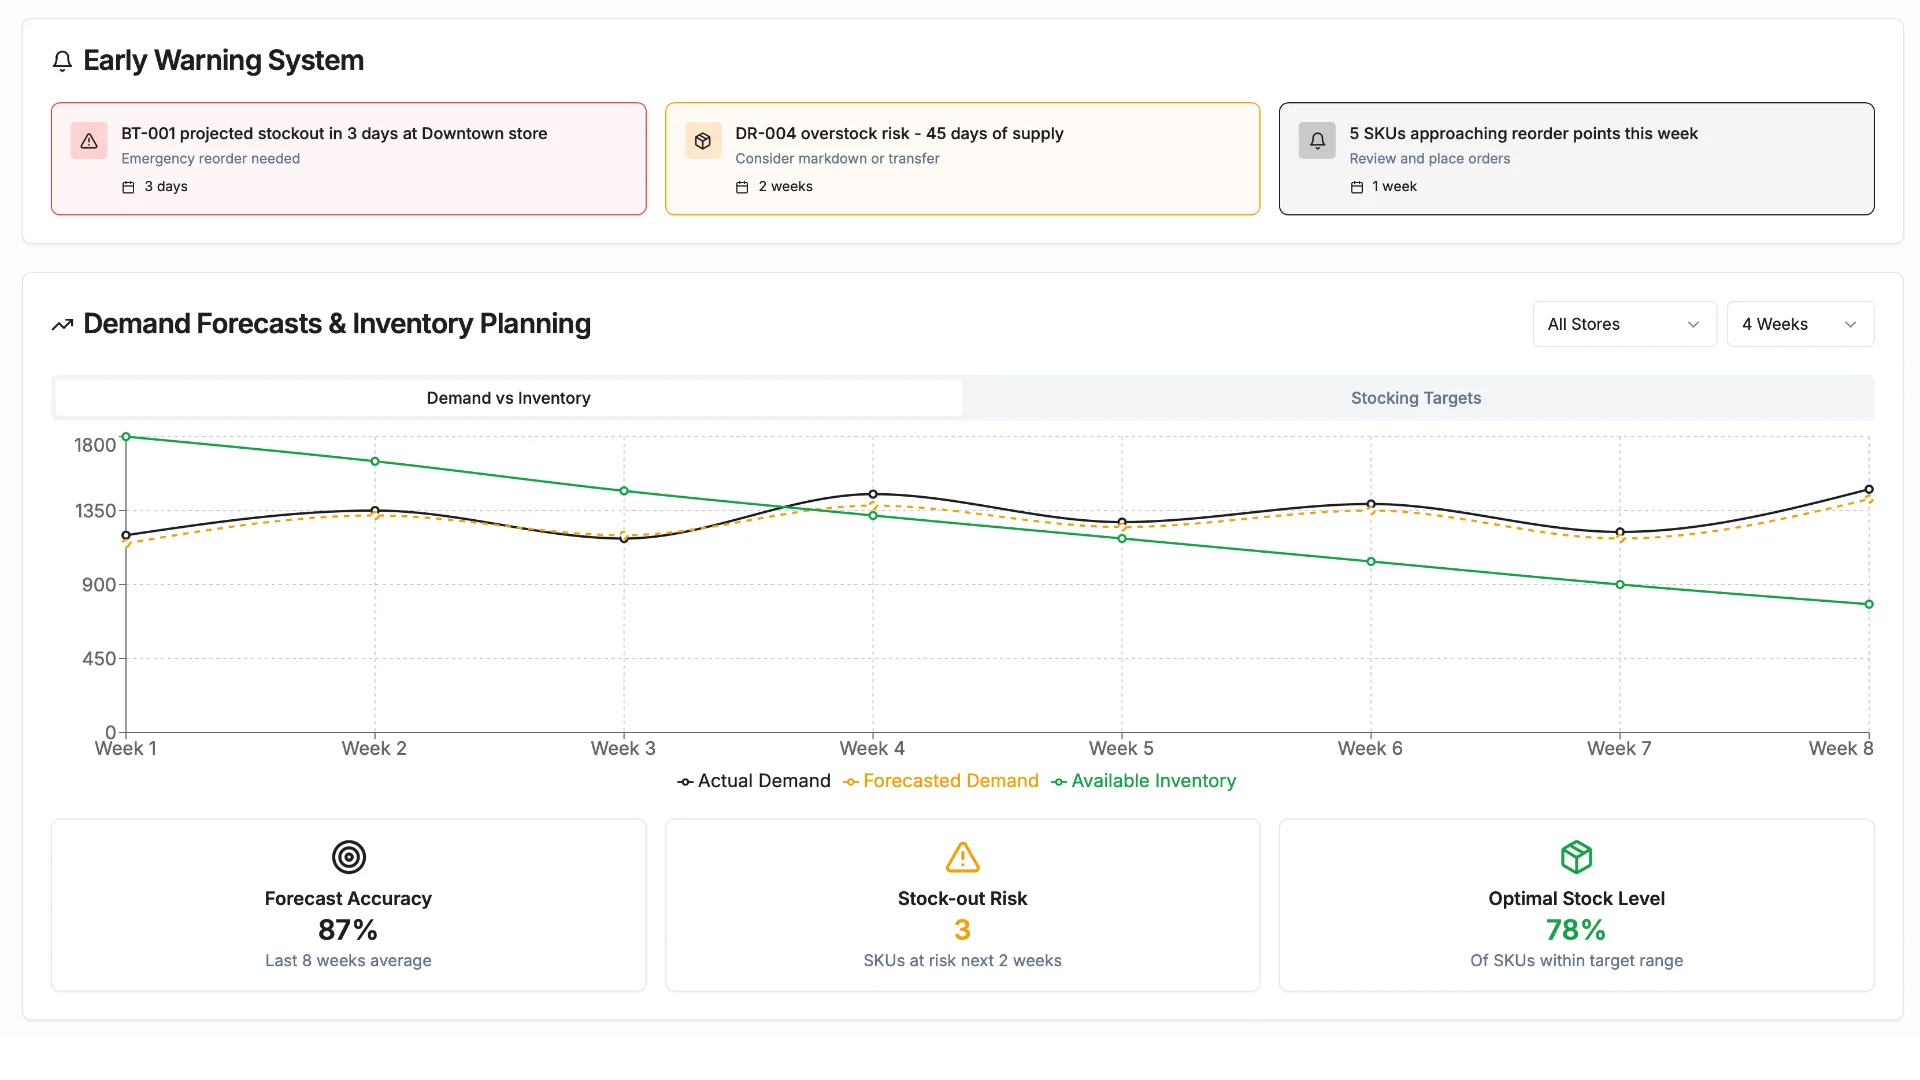Select the warning triangle on BT-001 stockout alert

coord(89,140)
